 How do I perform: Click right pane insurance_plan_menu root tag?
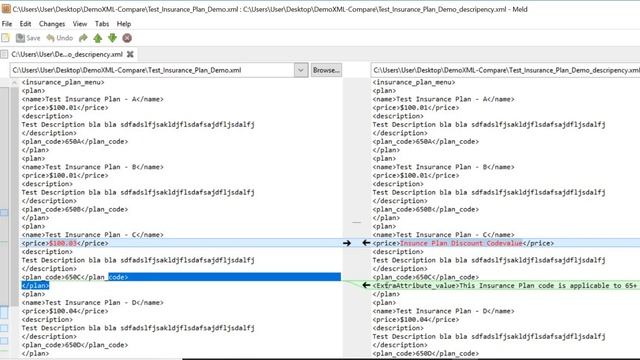point(414,82)
